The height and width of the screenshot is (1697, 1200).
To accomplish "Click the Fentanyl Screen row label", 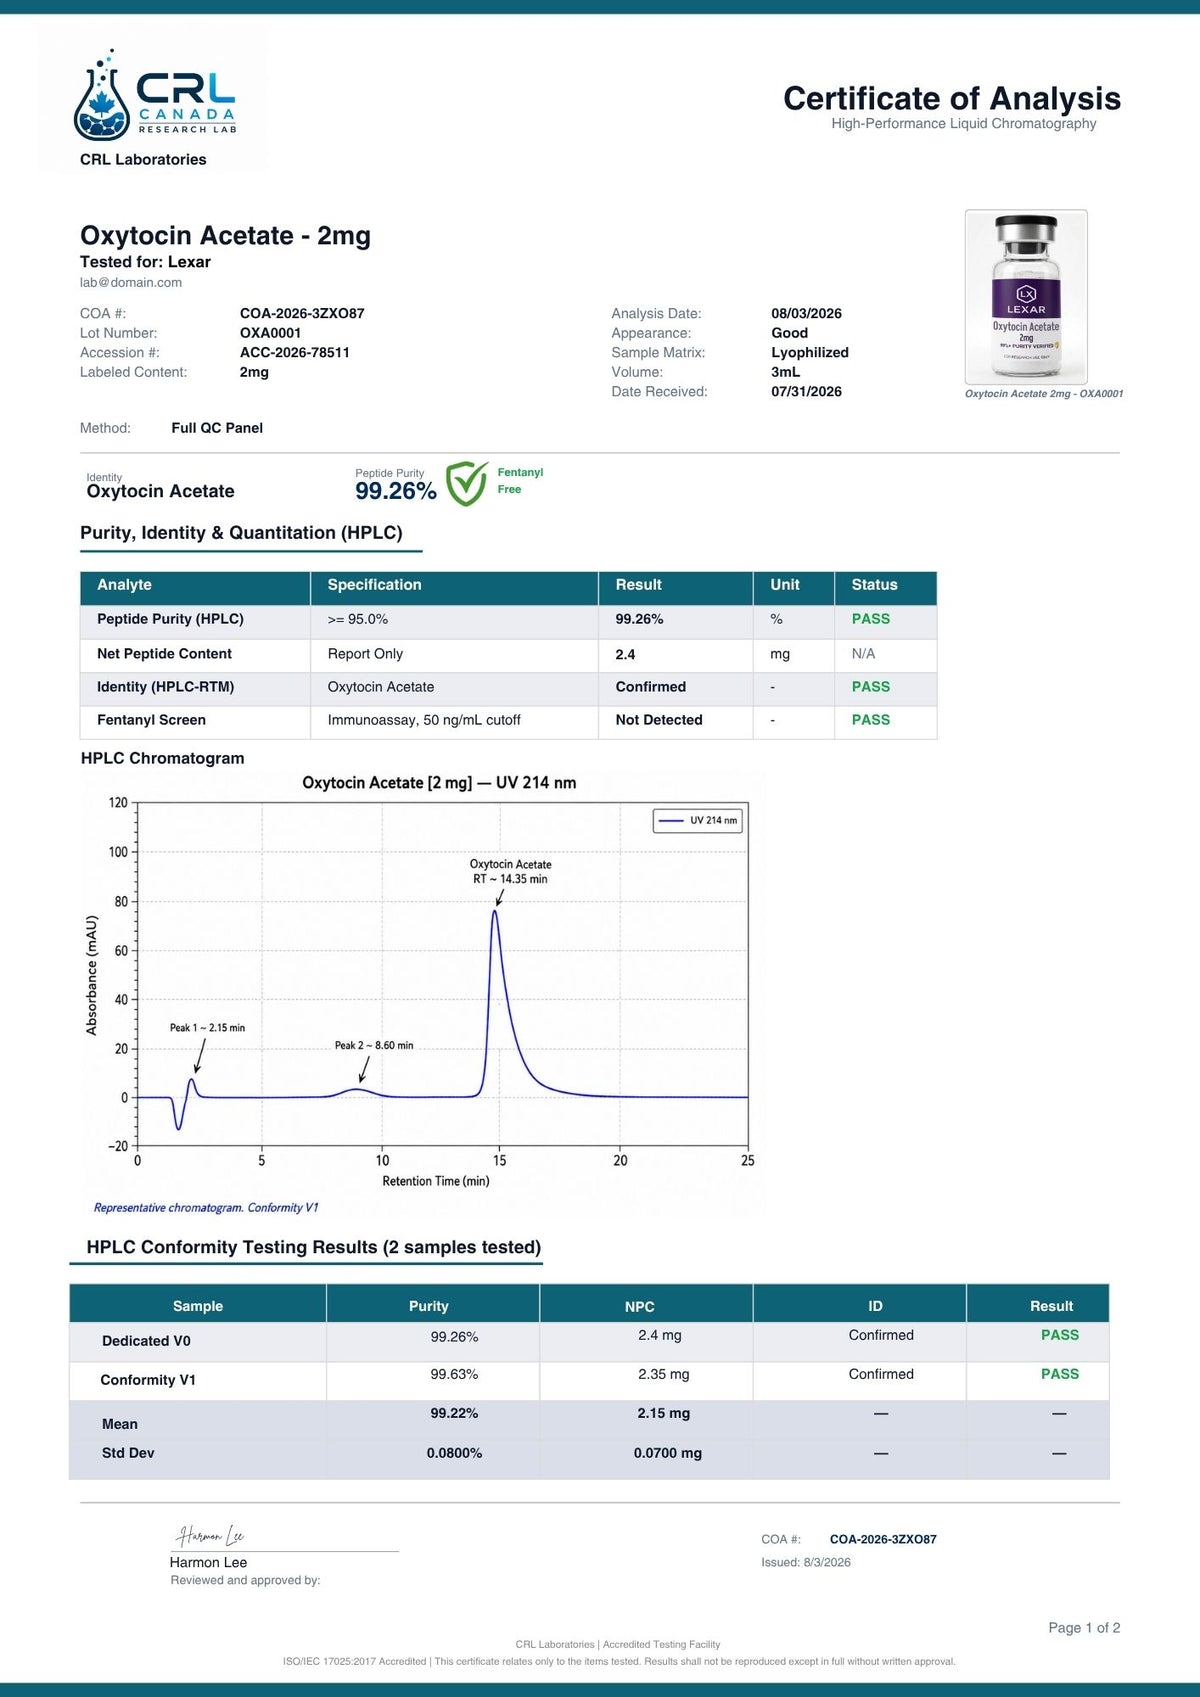I will coord(151,720).
